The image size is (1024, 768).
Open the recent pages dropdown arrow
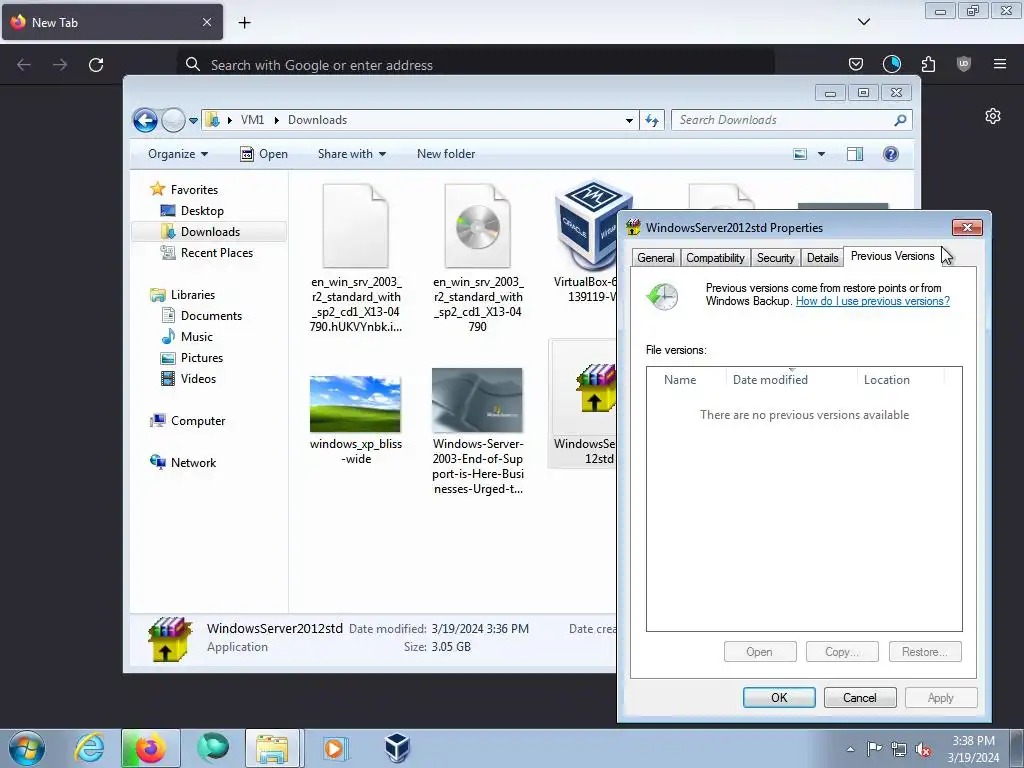coord(193,121)
